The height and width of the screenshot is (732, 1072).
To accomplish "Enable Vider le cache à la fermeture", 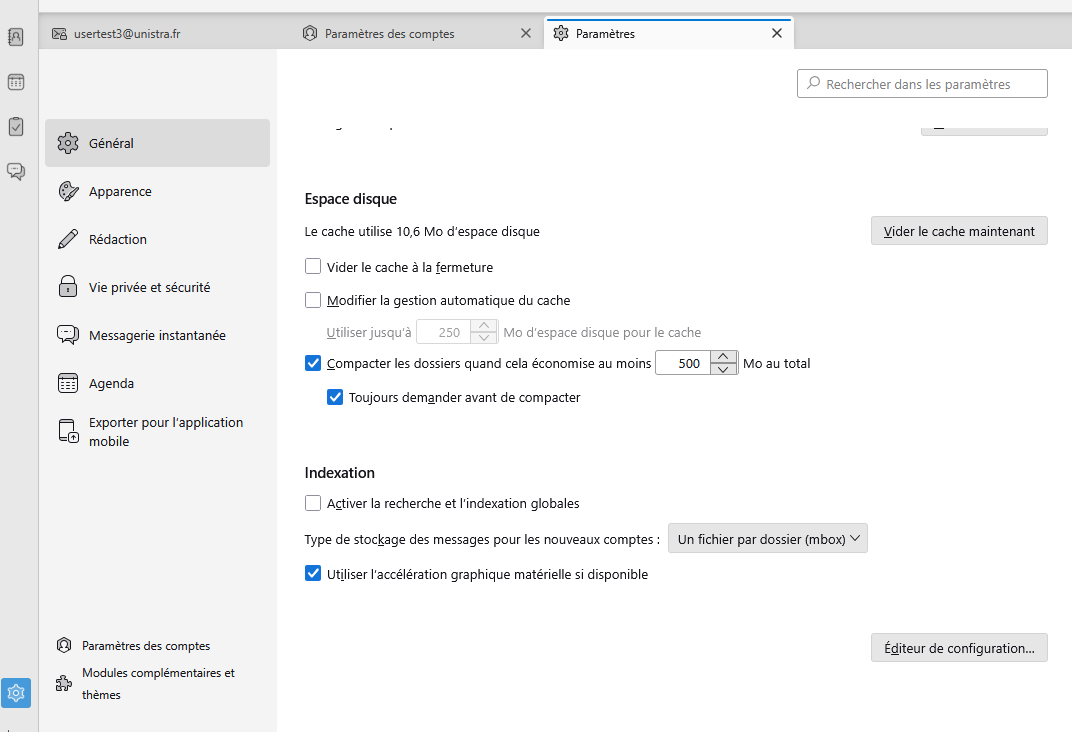I will (313, 267).
